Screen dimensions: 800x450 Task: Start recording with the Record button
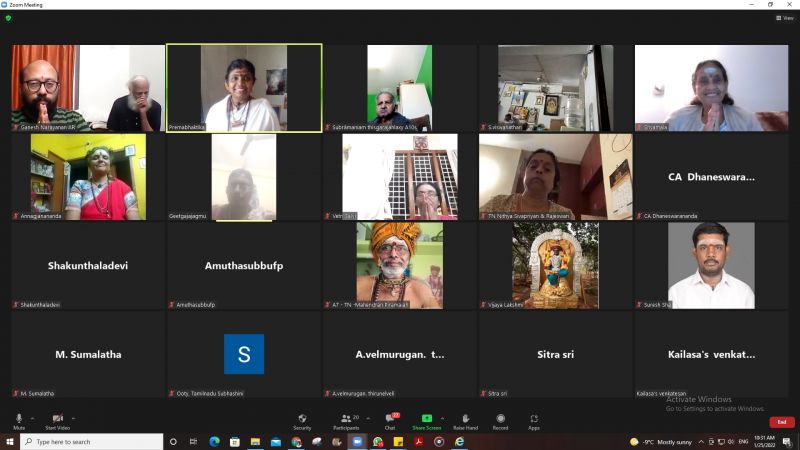500,420
